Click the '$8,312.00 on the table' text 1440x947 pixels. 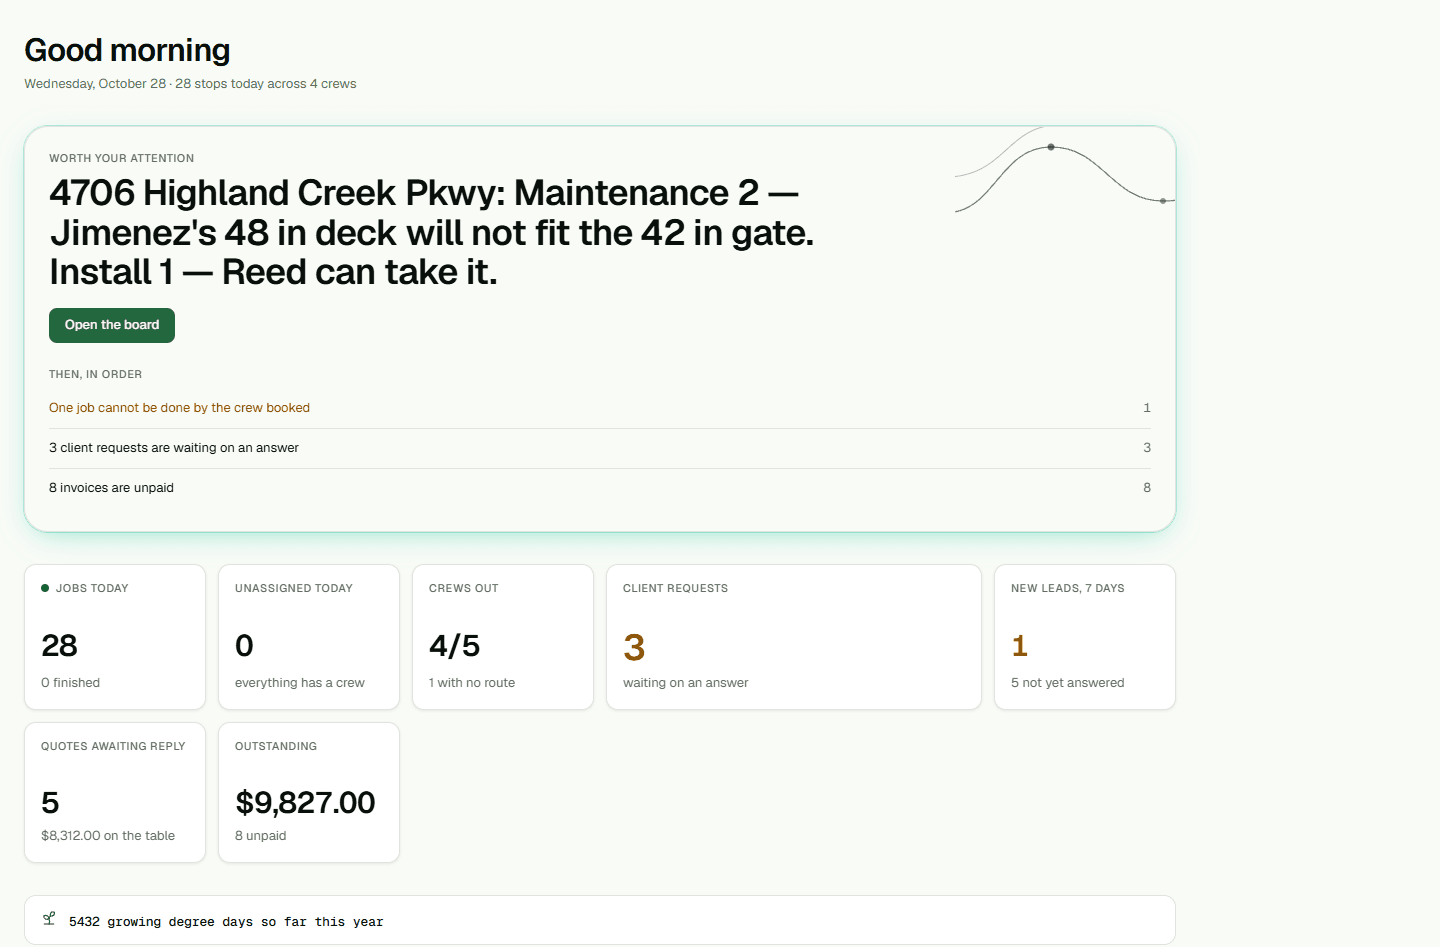click(x=108, y=836)
